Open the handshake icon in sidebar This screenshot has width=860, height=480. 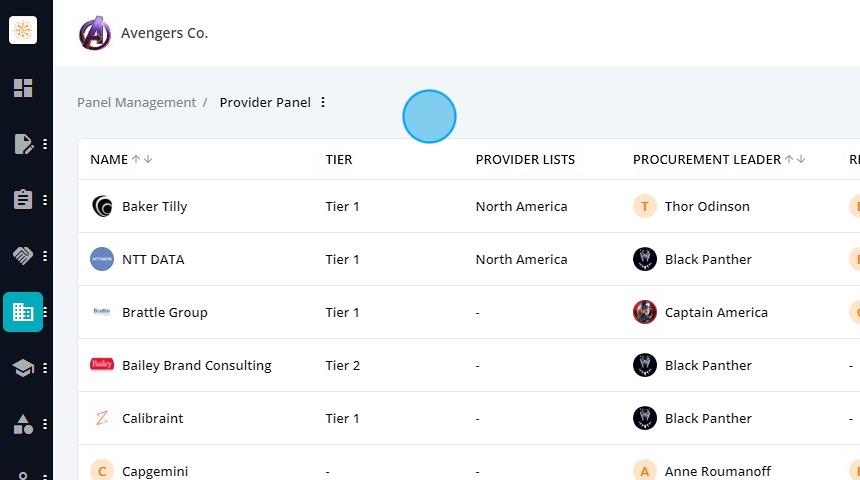(23, 256)
